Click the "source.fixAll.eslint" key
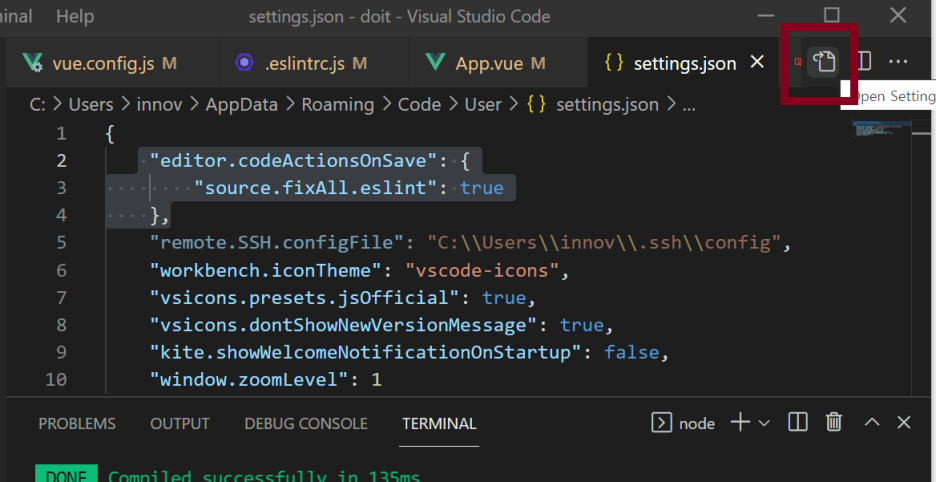 tap(316, 188)
